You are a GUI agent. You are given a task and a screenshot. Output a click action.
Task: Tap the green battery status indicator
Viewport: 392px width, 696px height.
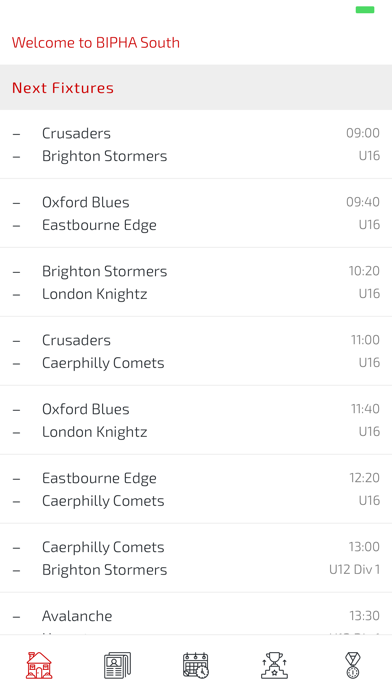[365, 10]
